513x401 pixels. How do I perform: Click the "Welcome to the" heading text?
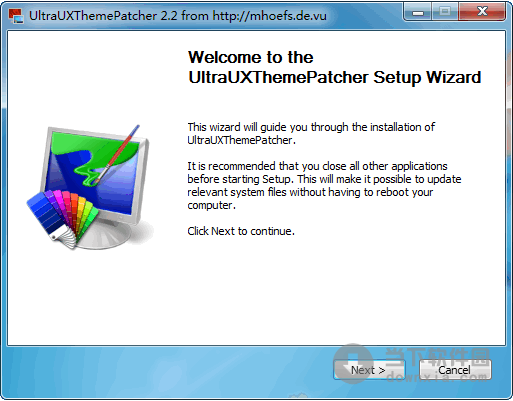(x=251, y=57)
